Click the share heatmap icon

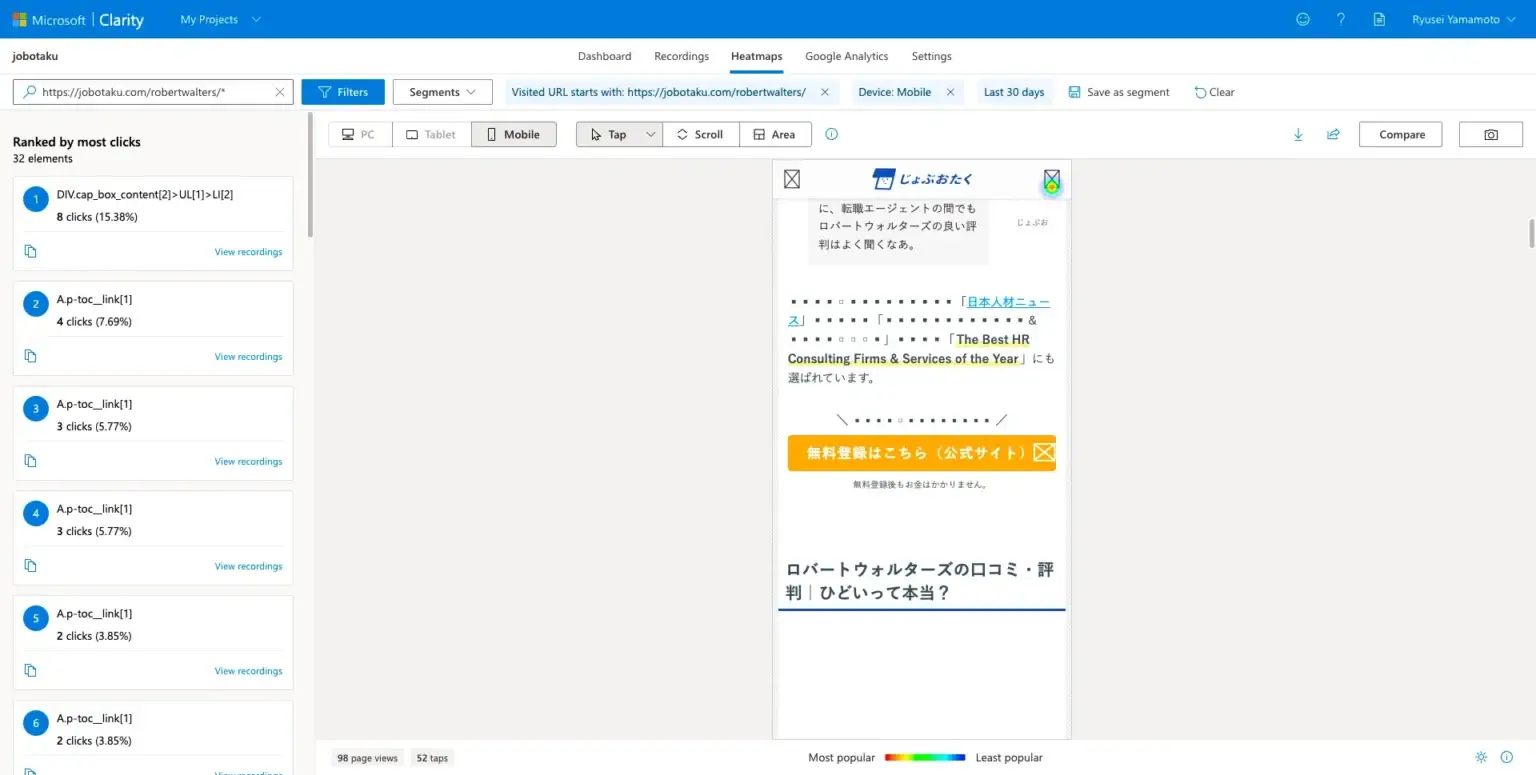tap(1333, 135)
